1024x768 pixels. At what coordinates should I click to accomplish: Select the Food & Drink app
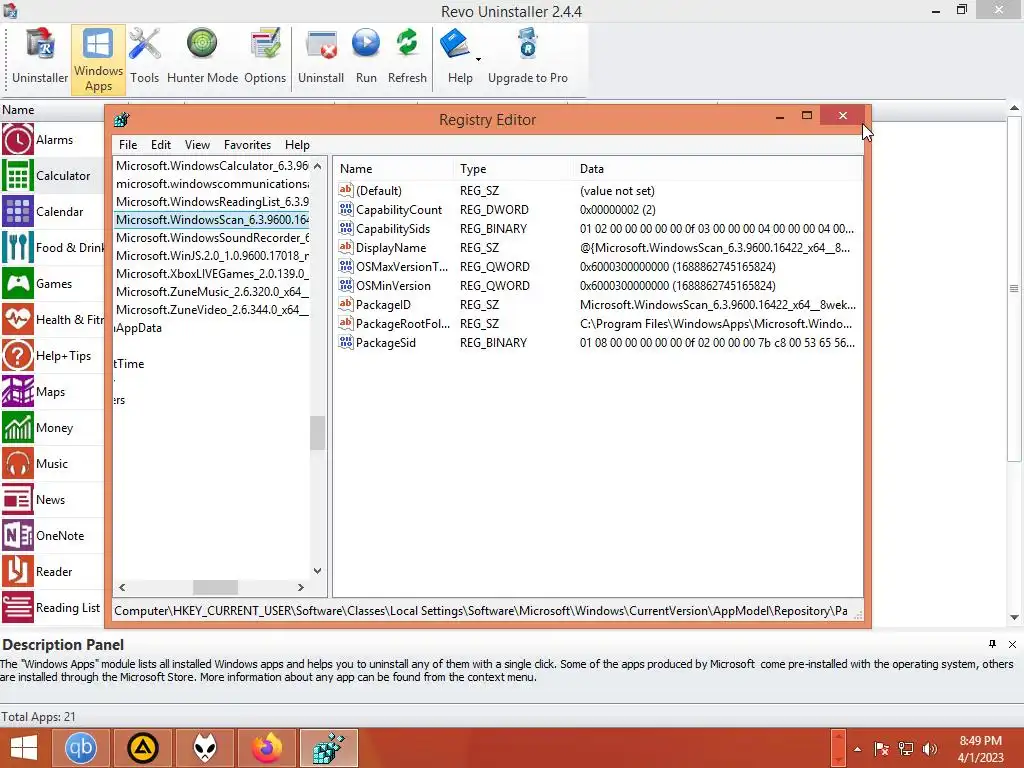(52, 248)
